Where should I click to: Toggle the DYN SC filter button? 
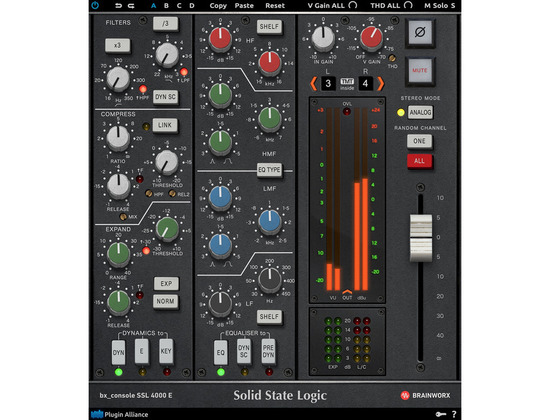tap(166, 97)
